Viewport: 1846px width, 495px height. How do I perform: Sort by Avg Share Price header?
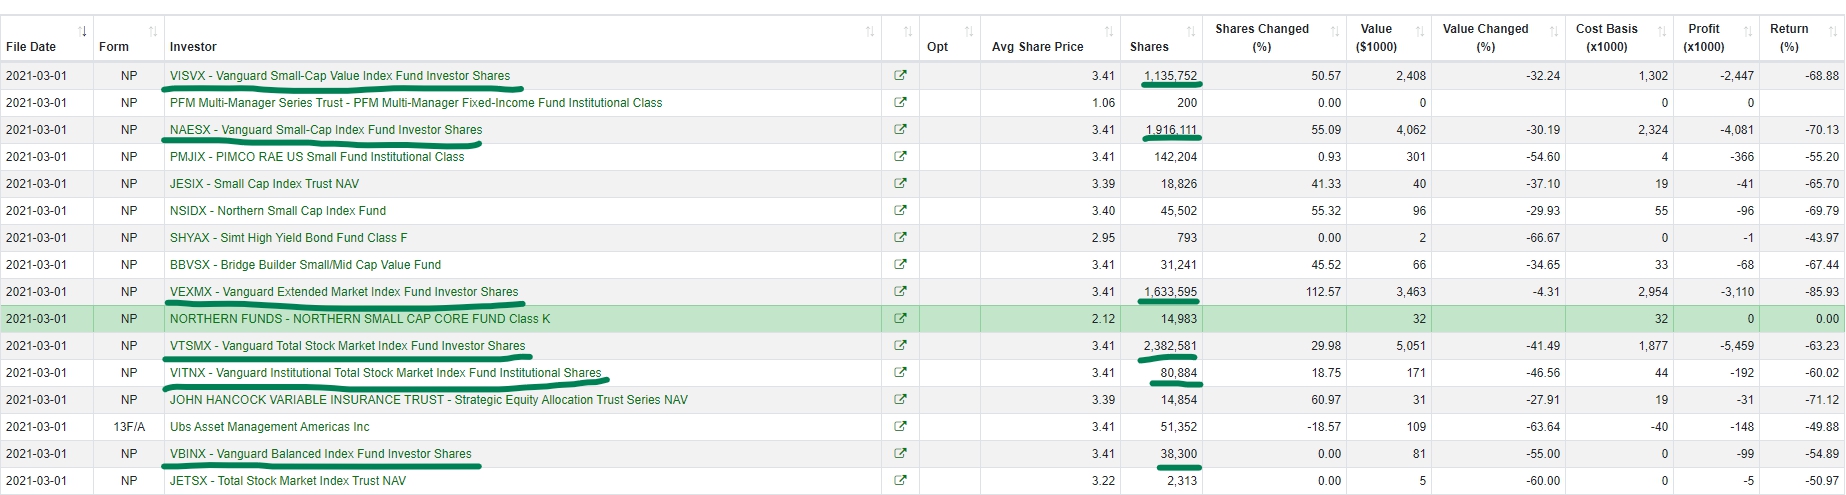[1050, 39]
